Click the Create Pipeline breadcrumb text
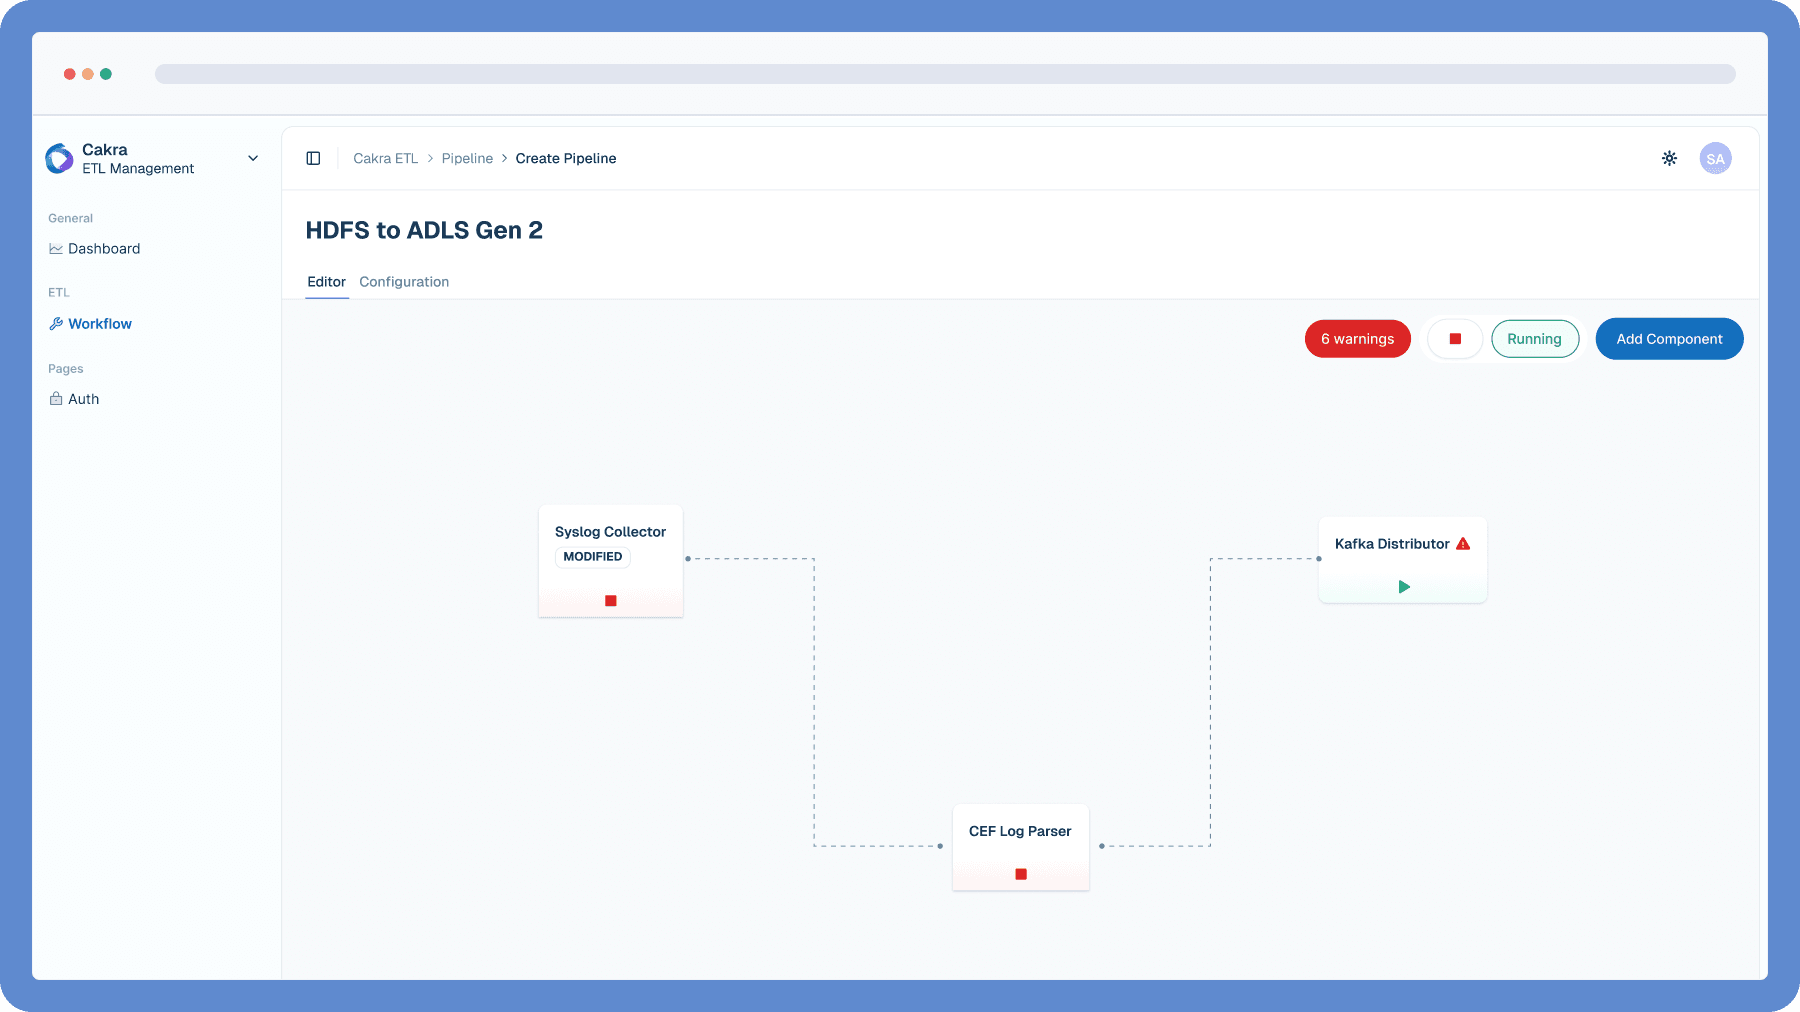 [x=566, y=158]
